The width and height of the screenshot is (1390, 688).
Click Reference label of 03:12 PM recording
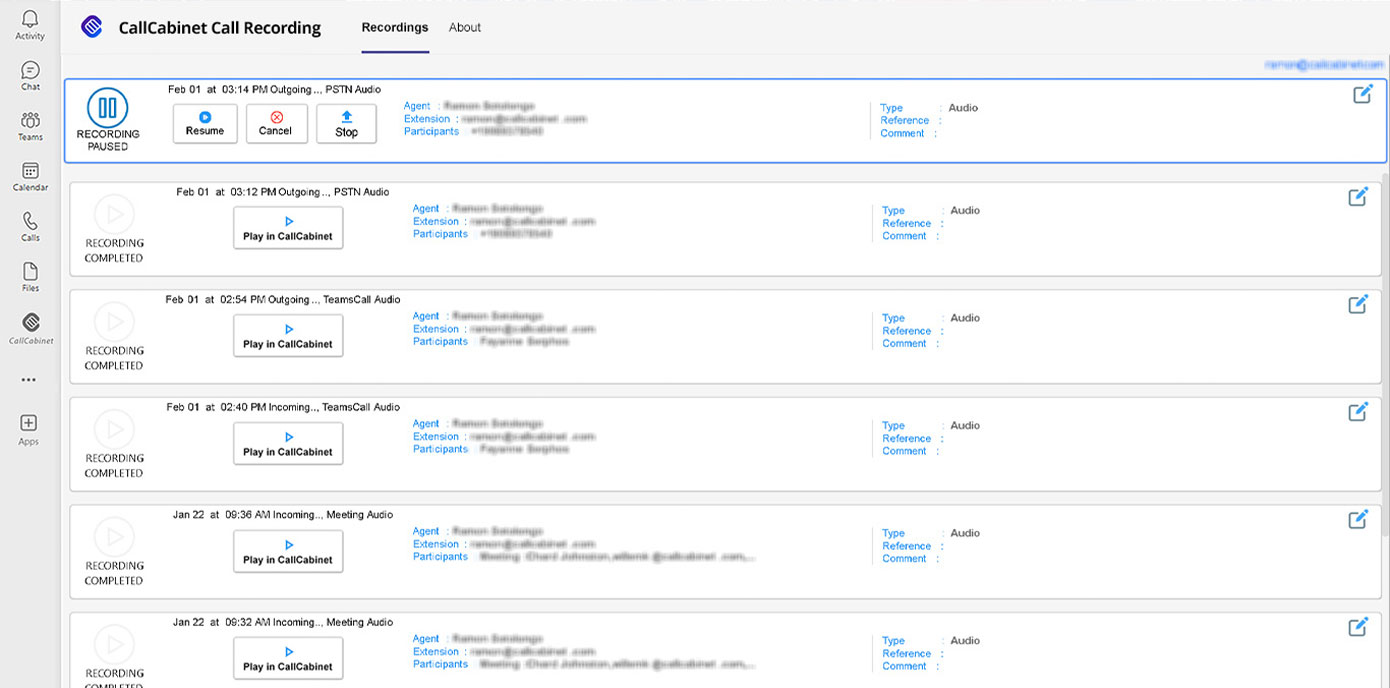click(906, 223)
